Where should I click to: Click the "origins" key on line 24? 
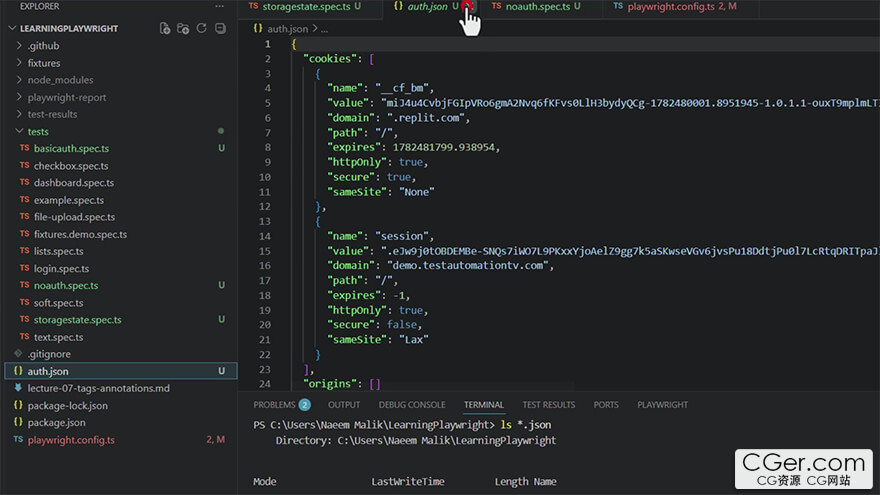tap(330, 384)
